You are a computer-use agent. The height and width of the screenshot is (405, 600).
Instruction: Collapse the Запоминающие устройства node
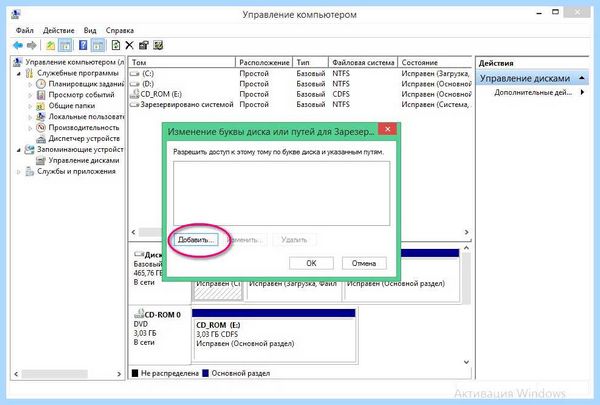click(19, 150)
